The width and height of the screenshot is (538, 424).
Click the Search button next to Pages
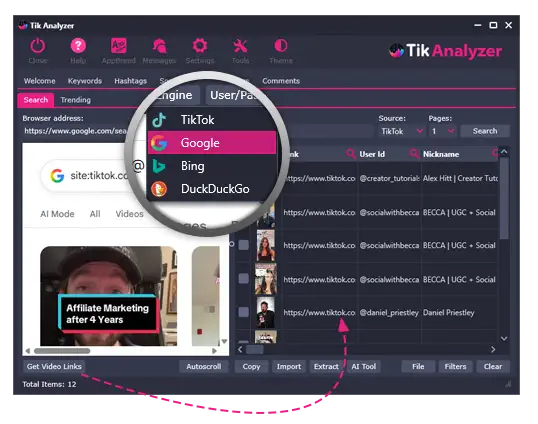(485, 131)
